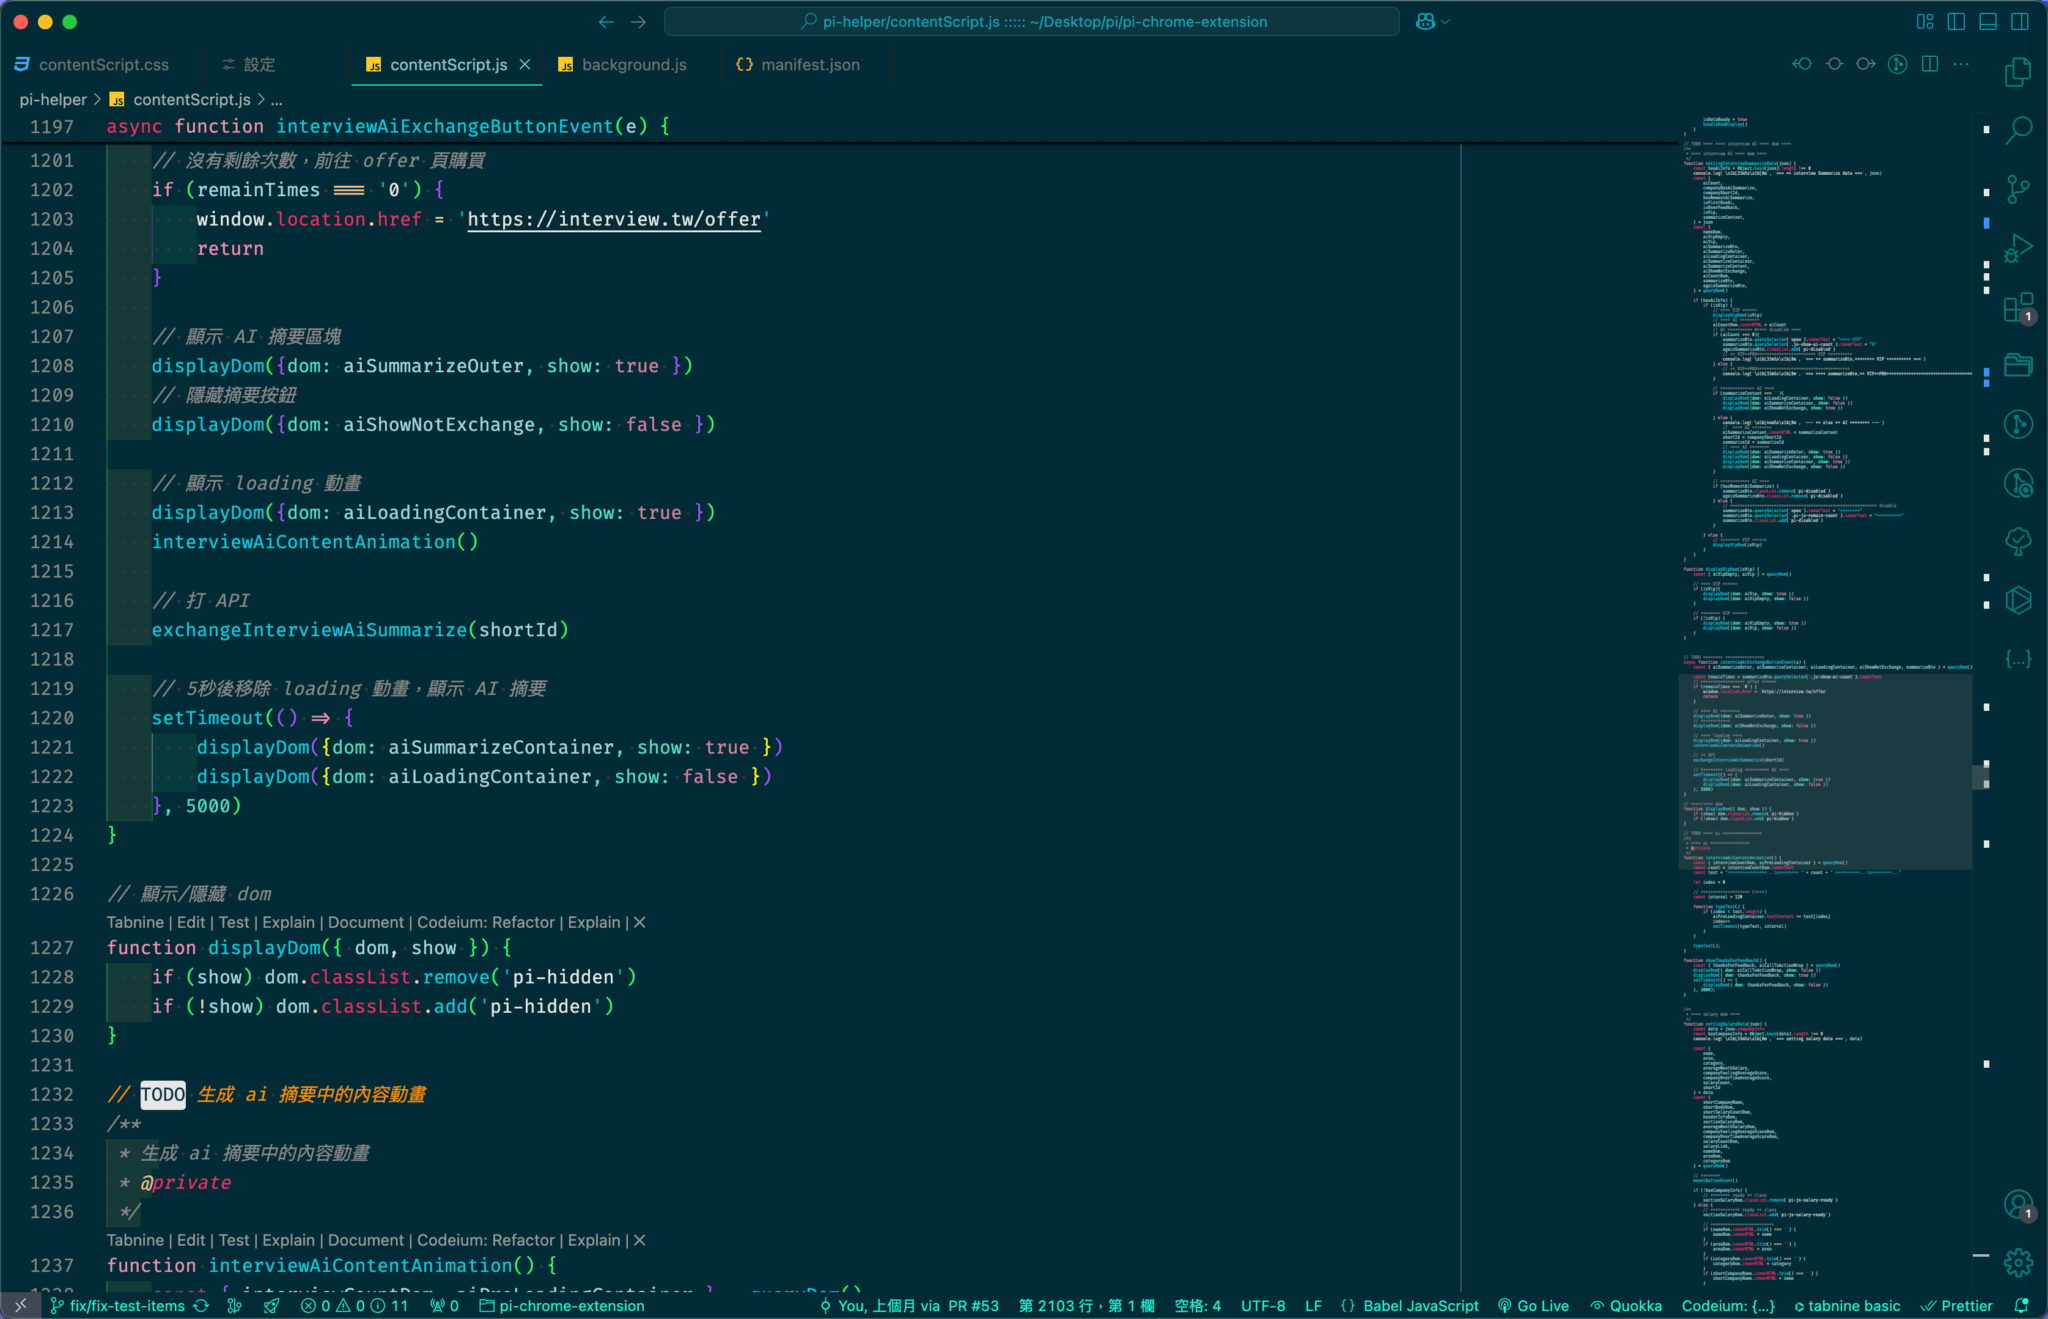Viewport: 2048px width, 1319px height.
Task: Open the Search panel in the activity bar
Action: 2018,130
